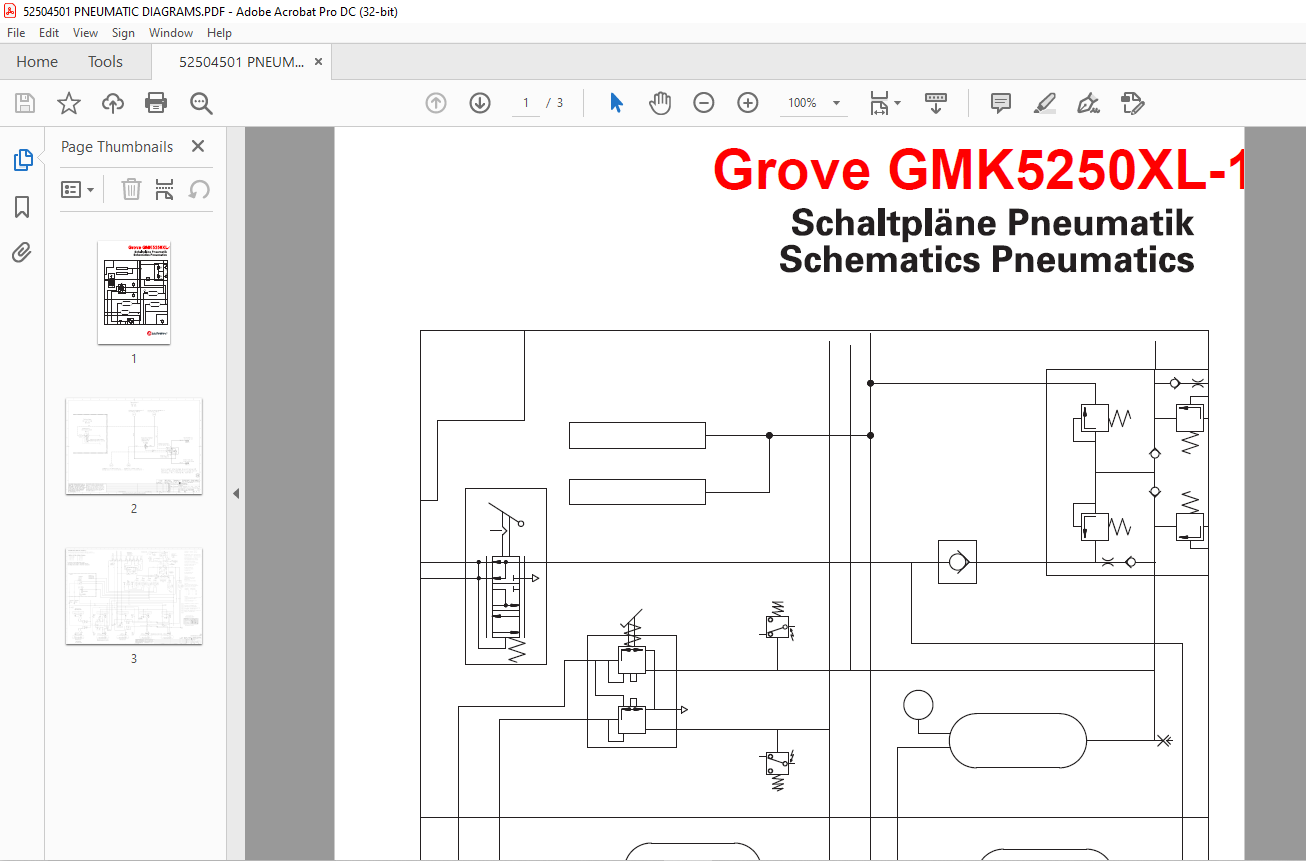Open the Window menu

coord(171,33)
